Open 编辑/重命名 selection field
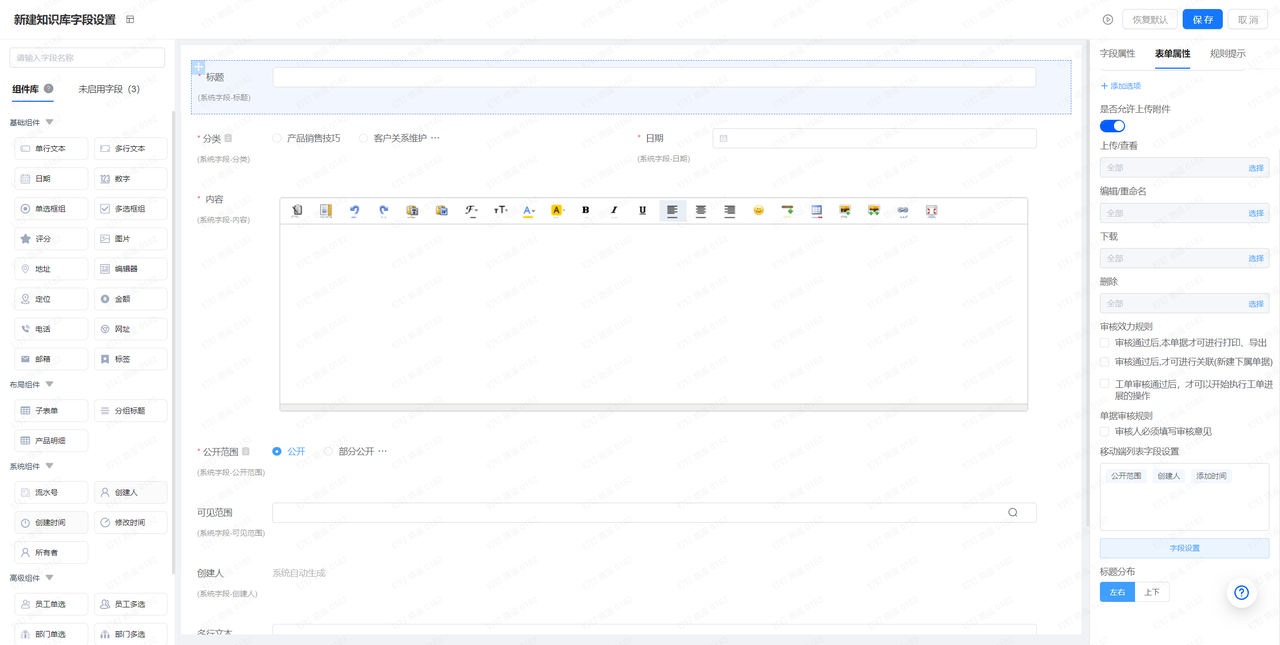Screen dimensions: 1280x645 [1184, 213]
